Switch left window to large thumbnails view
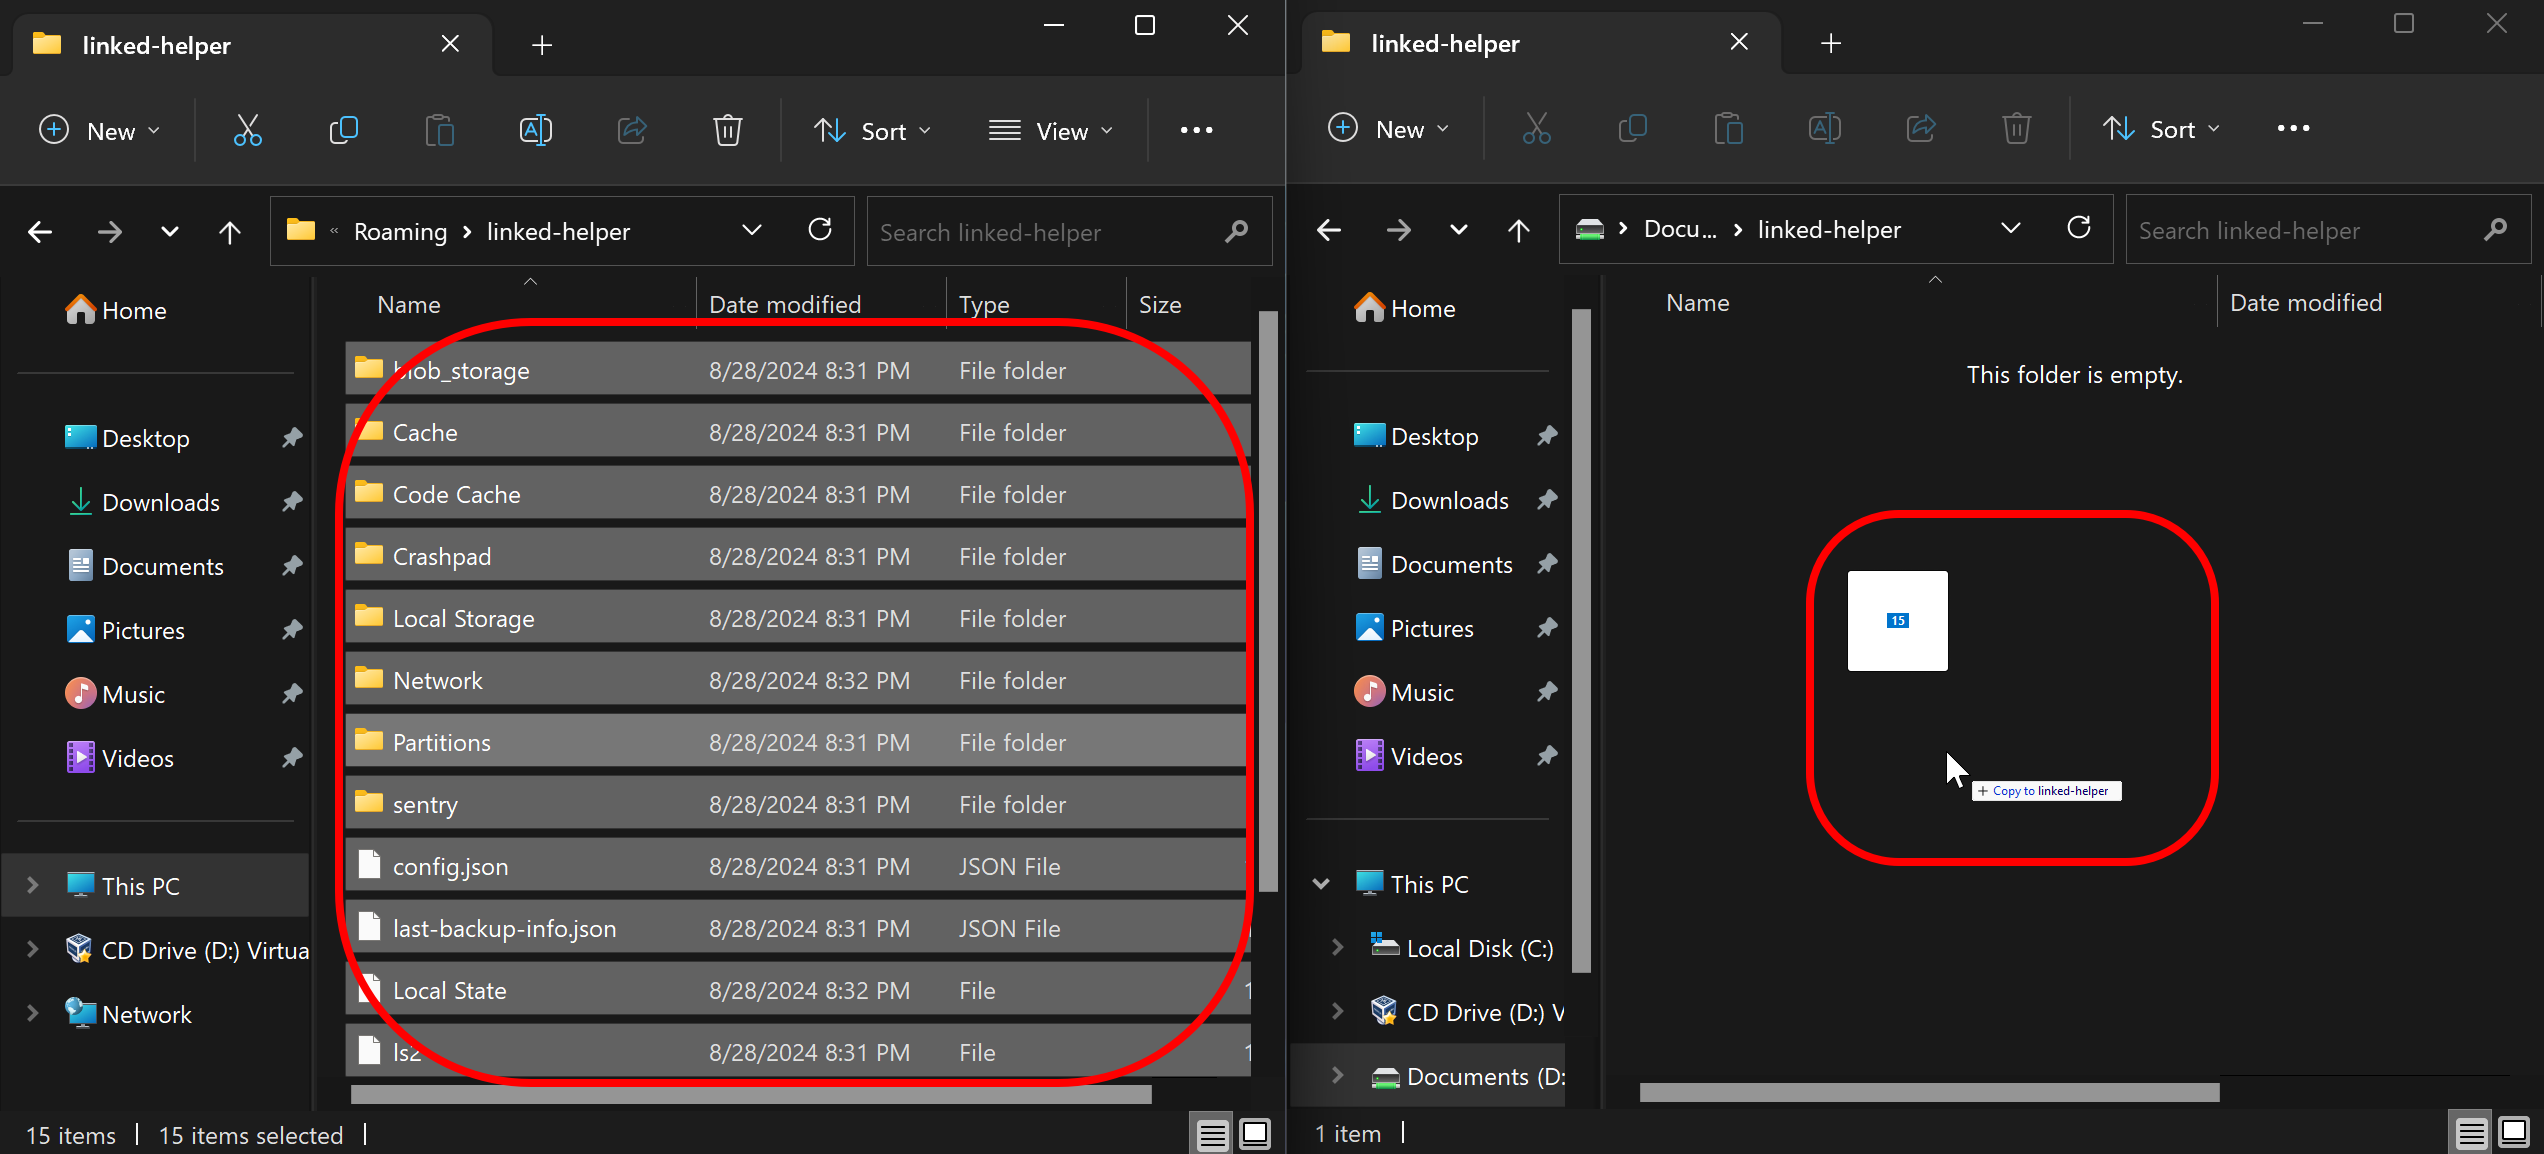This screenshot has width=2544, height=1154. (x=1255, y=1134)
